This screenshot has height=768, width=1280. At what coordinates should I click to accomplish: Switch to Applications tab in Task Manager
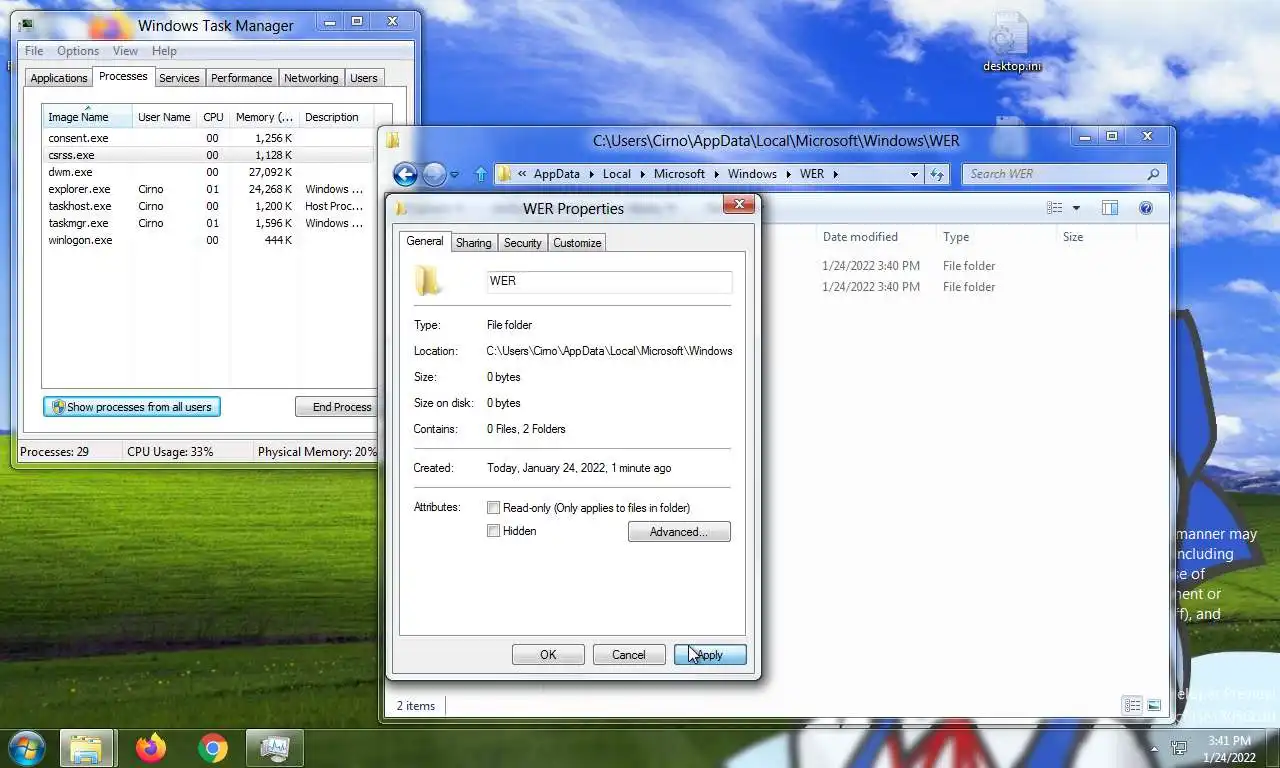pos(59,78)
